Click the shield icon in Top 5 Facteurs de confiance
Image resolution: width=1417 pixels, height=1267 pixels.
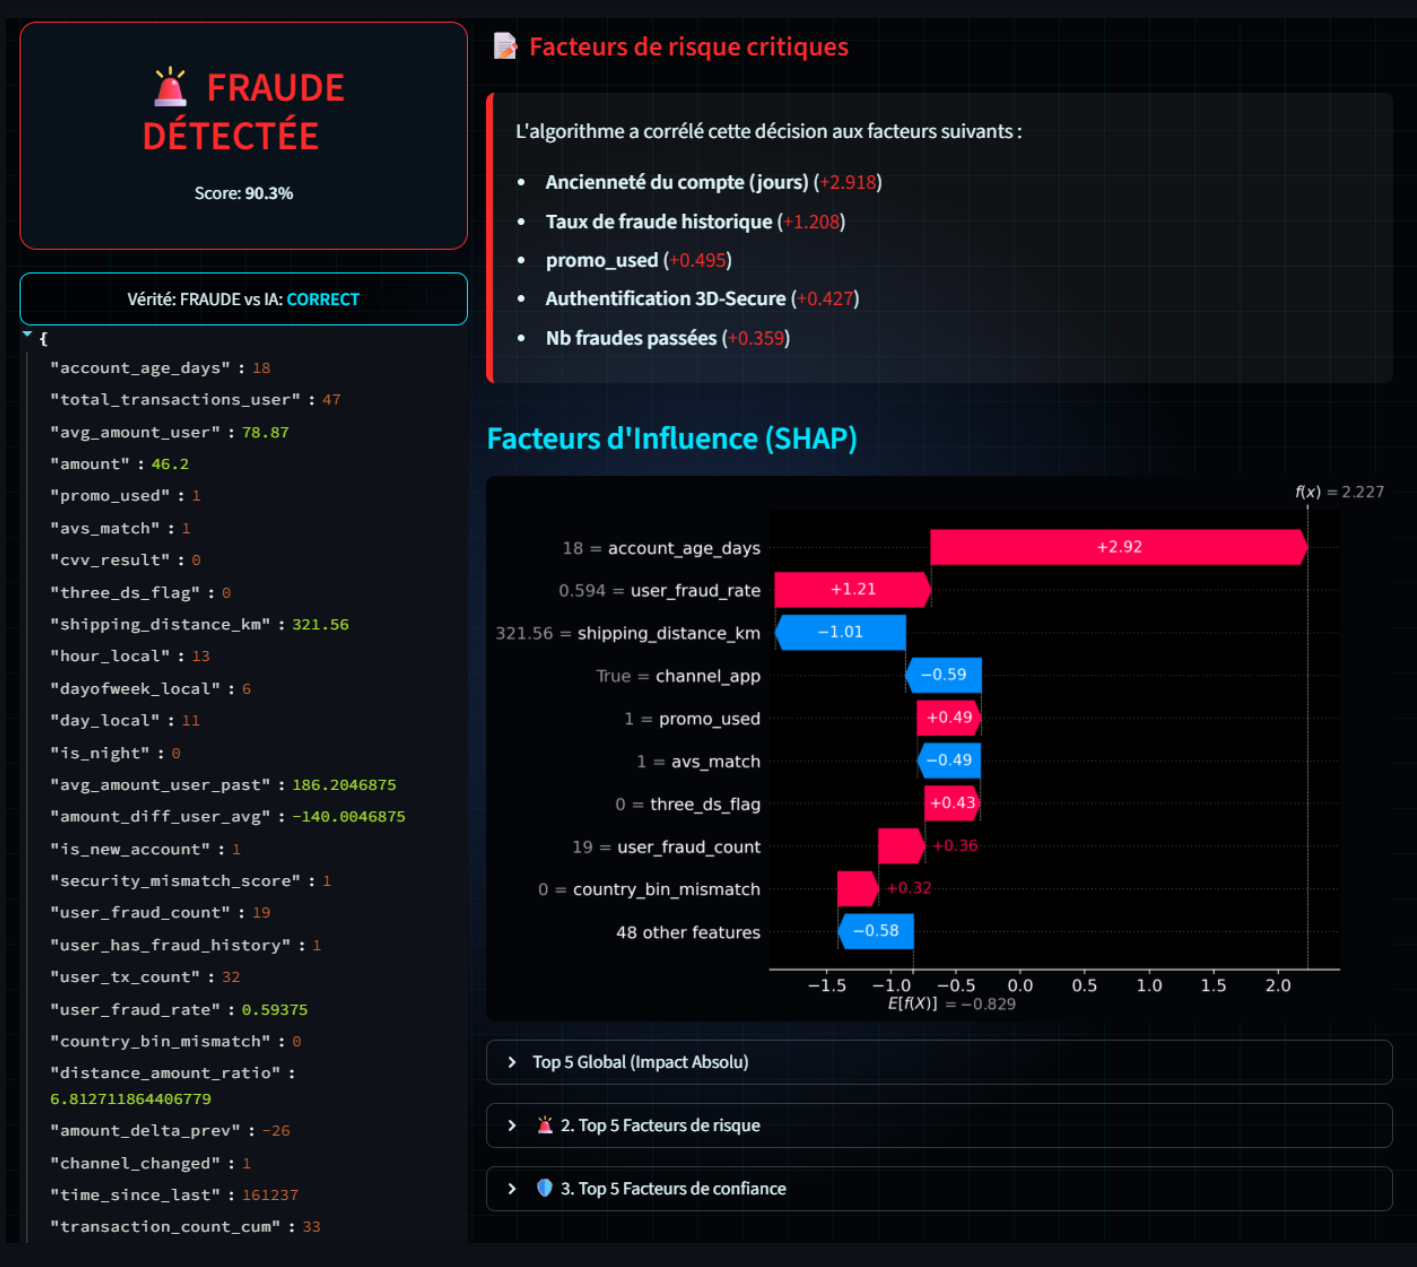pos(545,1188)
